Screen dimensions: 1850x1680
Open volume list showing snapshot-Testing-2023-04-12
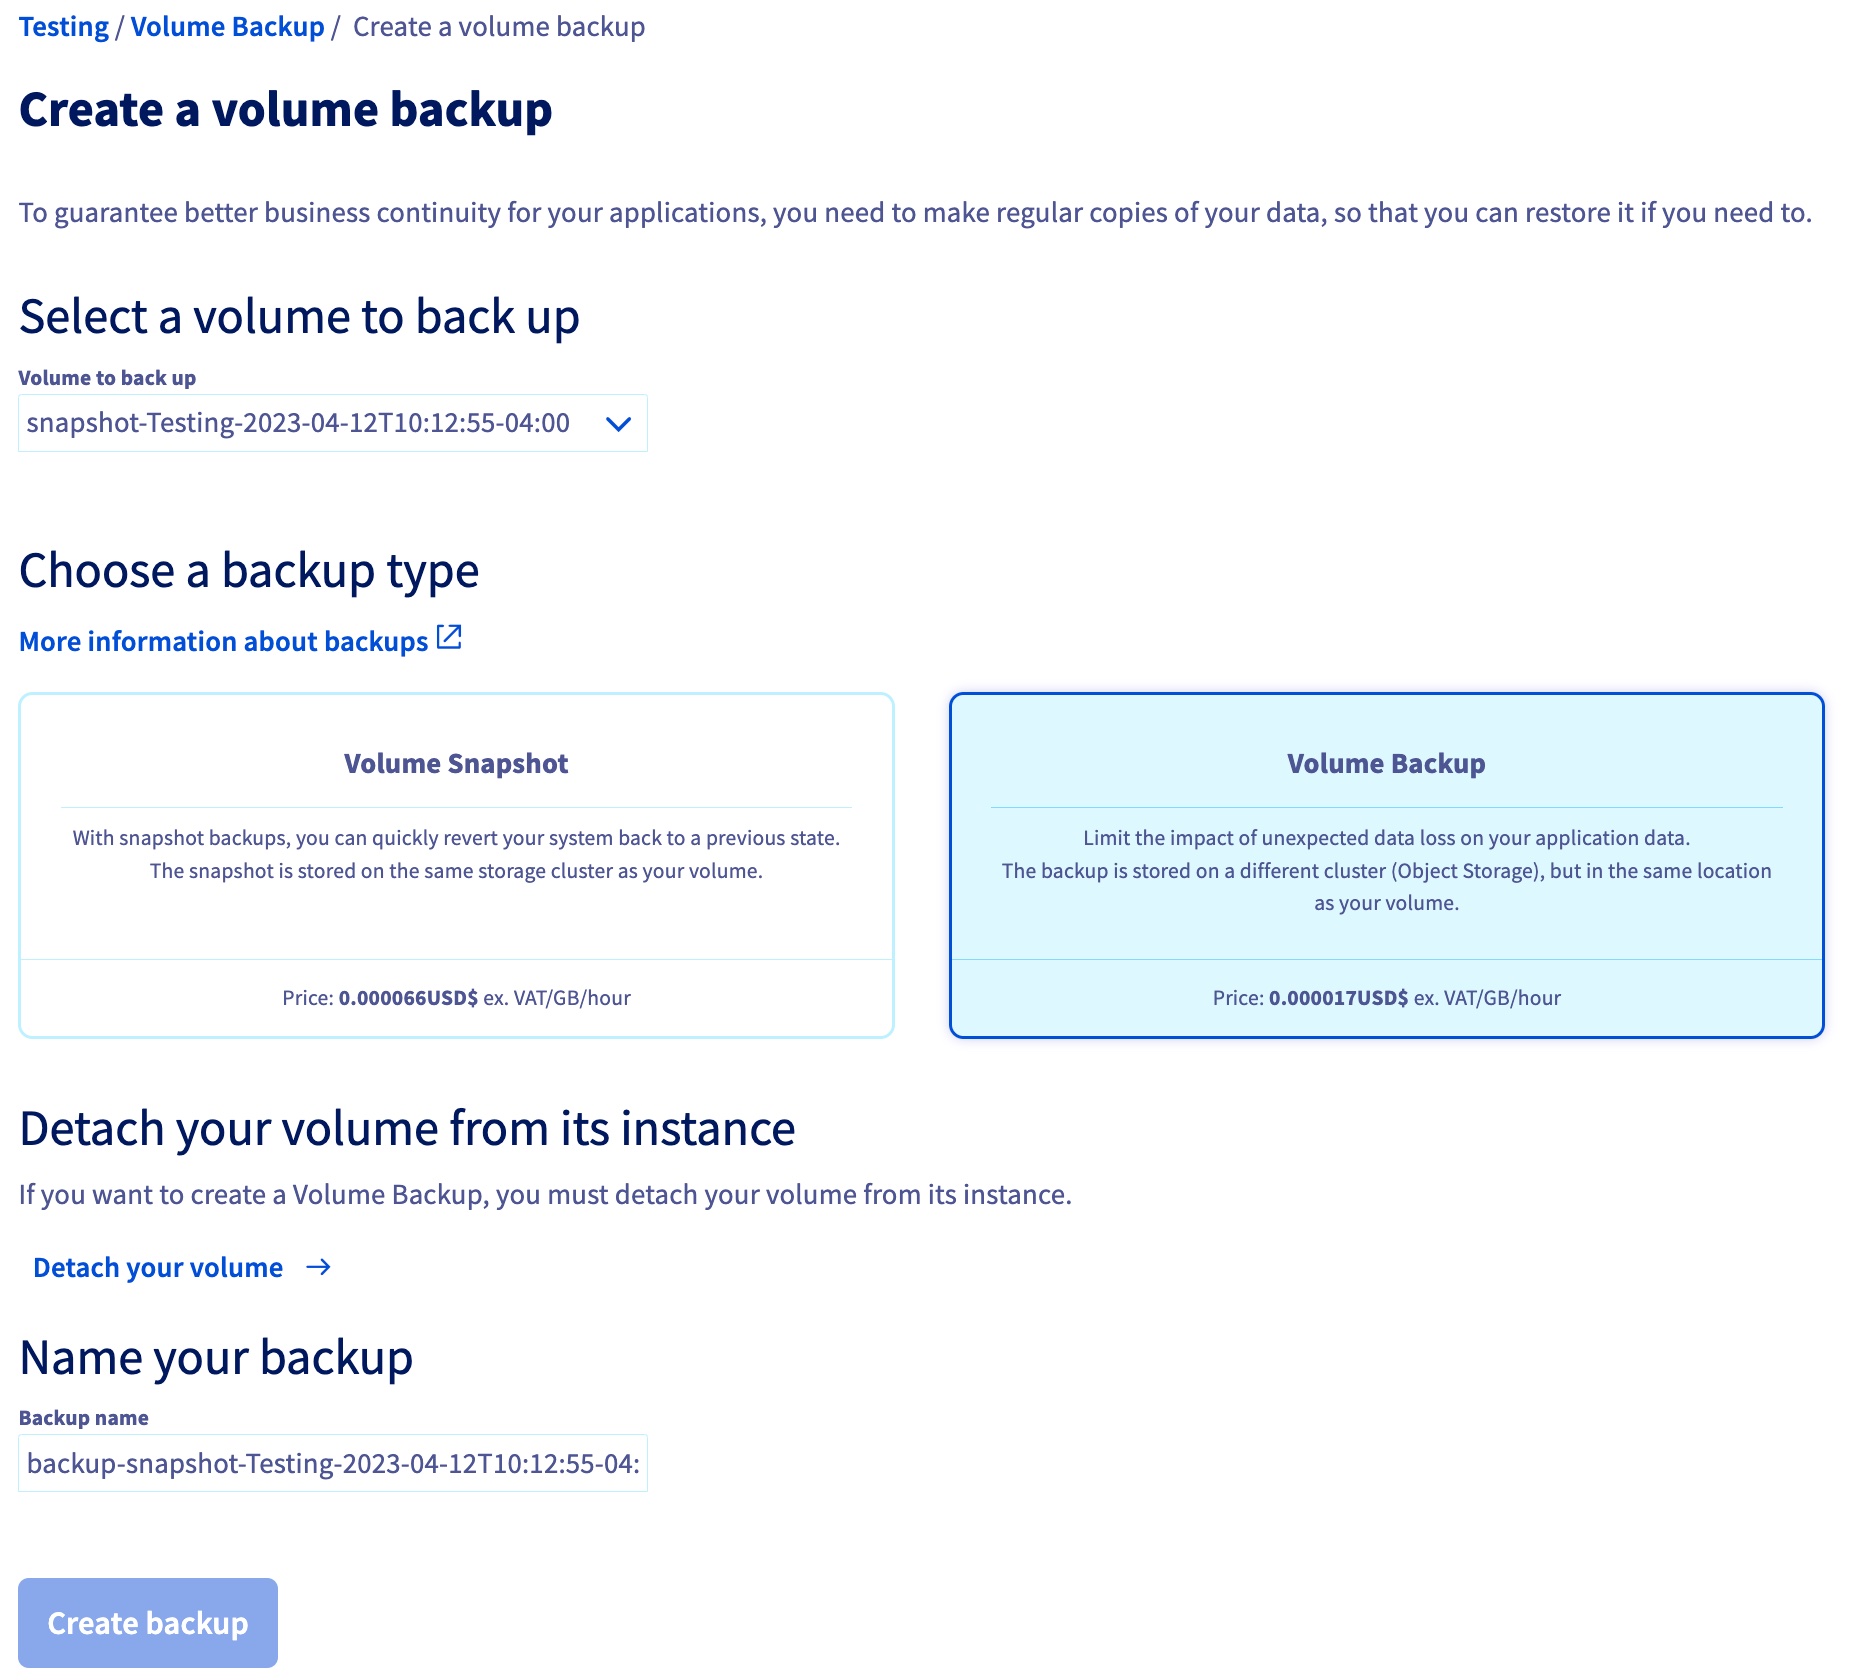(332, 423)
